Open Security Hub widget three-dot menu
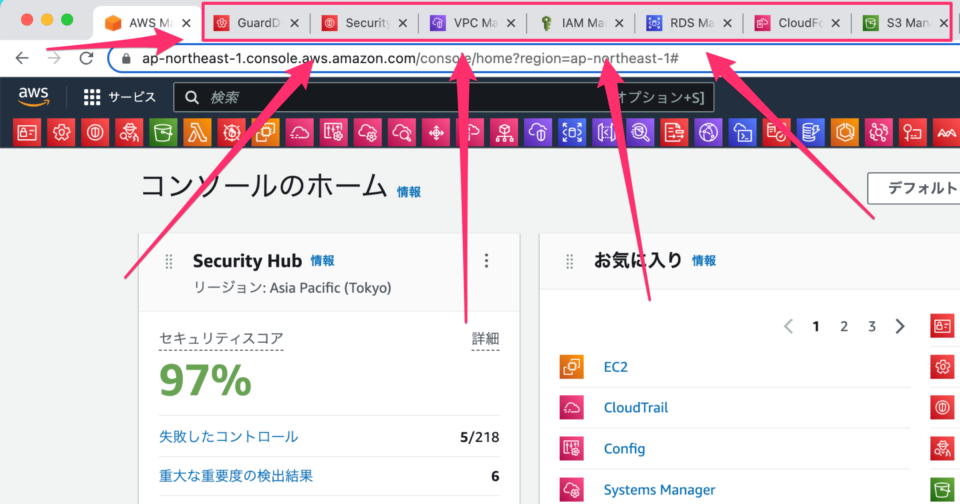The width and height of the screenshot is (960, 504). click(x=487, y=261)
